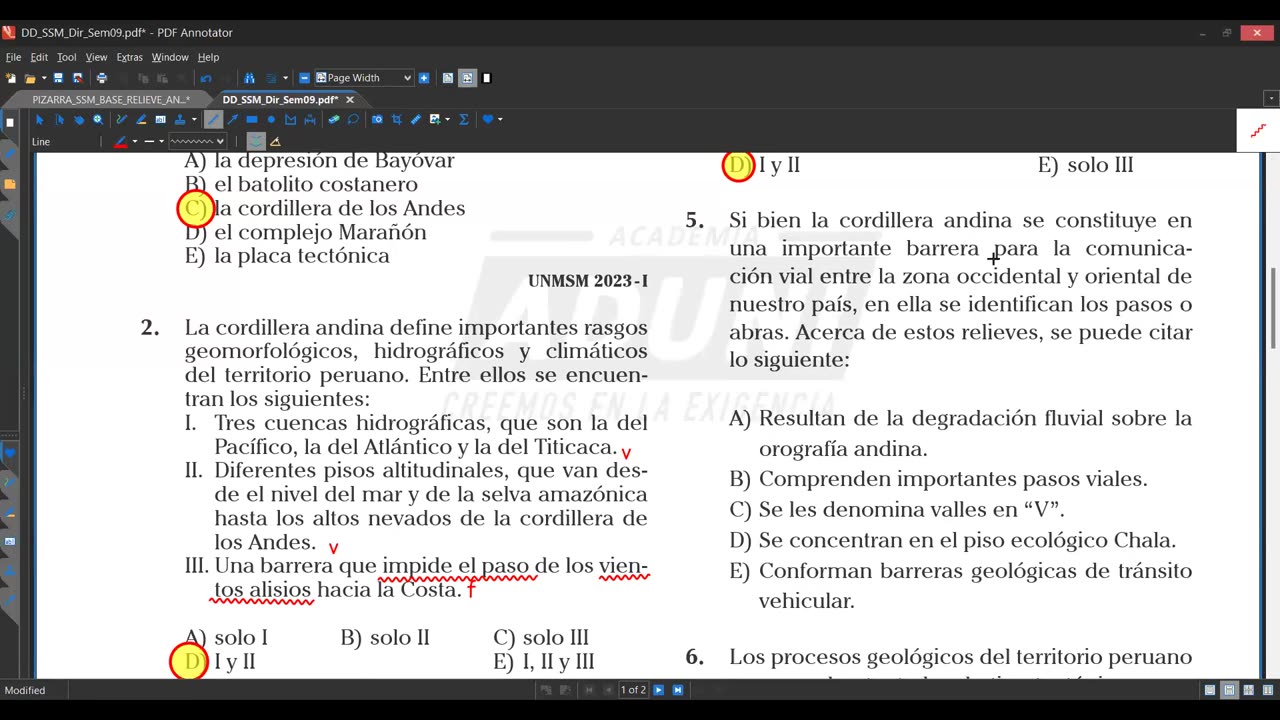1280x720 pixels.
Task: Click the page number field 1 of 2
Action: (x=633, y=690)
